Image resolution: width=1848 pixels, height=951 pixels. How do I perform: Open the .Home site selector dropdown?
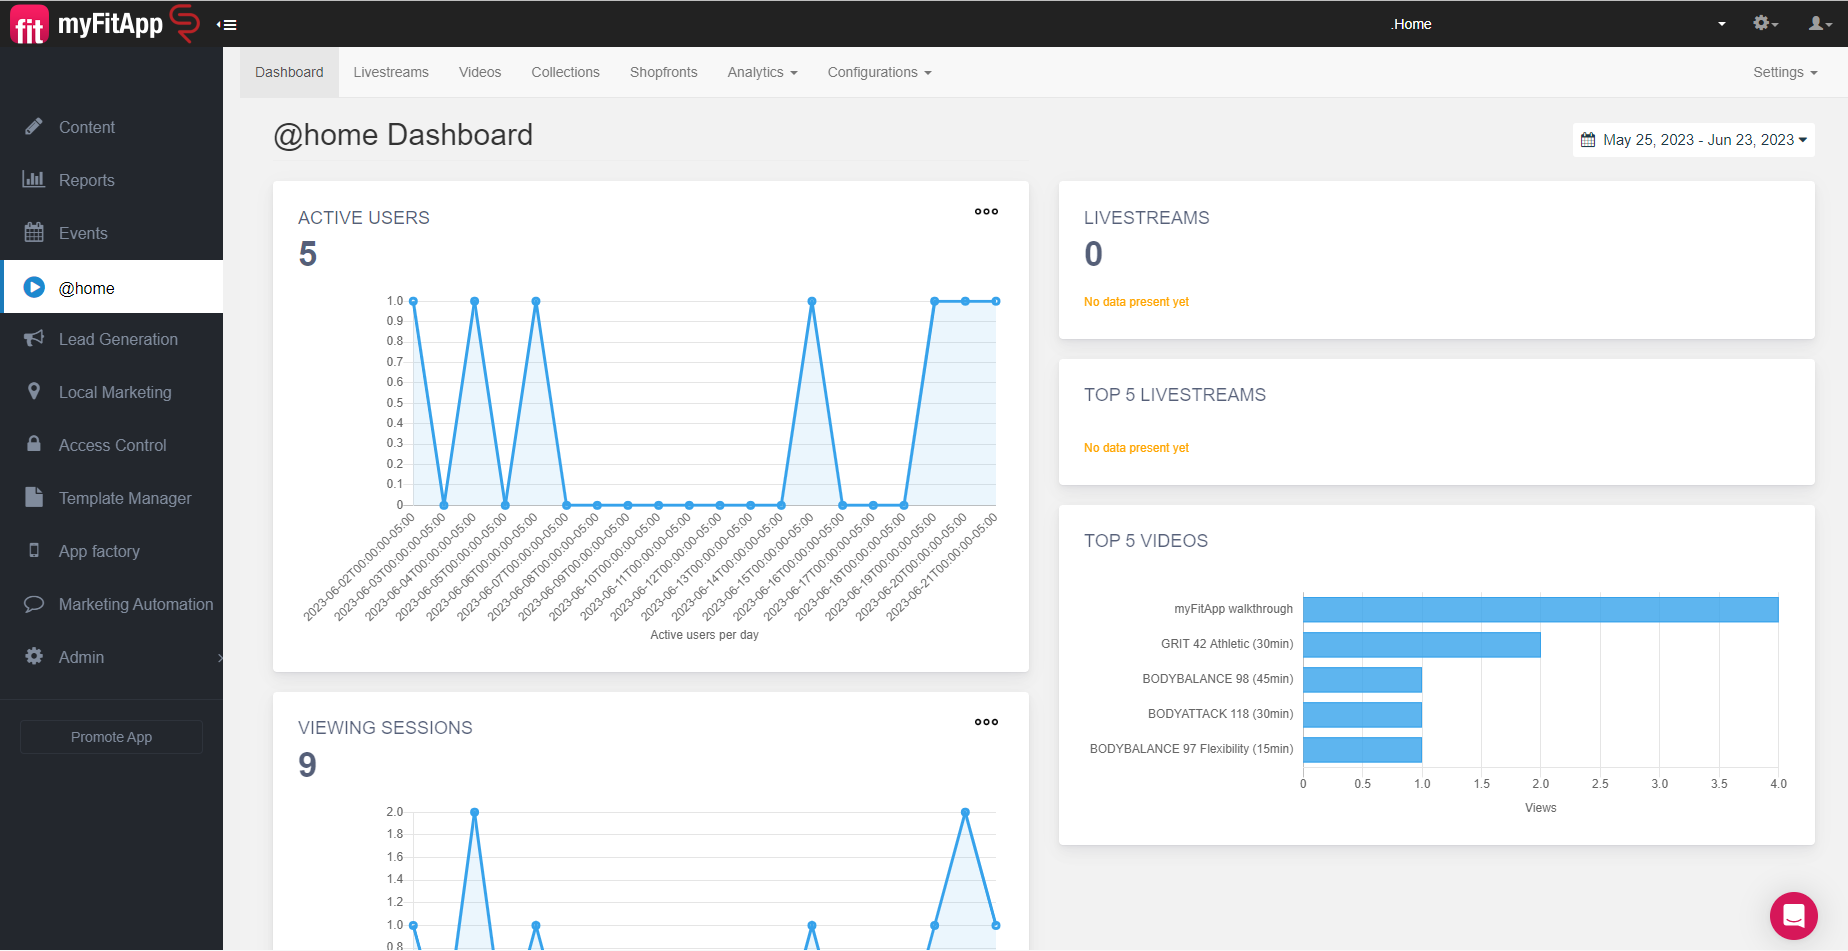pos(1557,24)
